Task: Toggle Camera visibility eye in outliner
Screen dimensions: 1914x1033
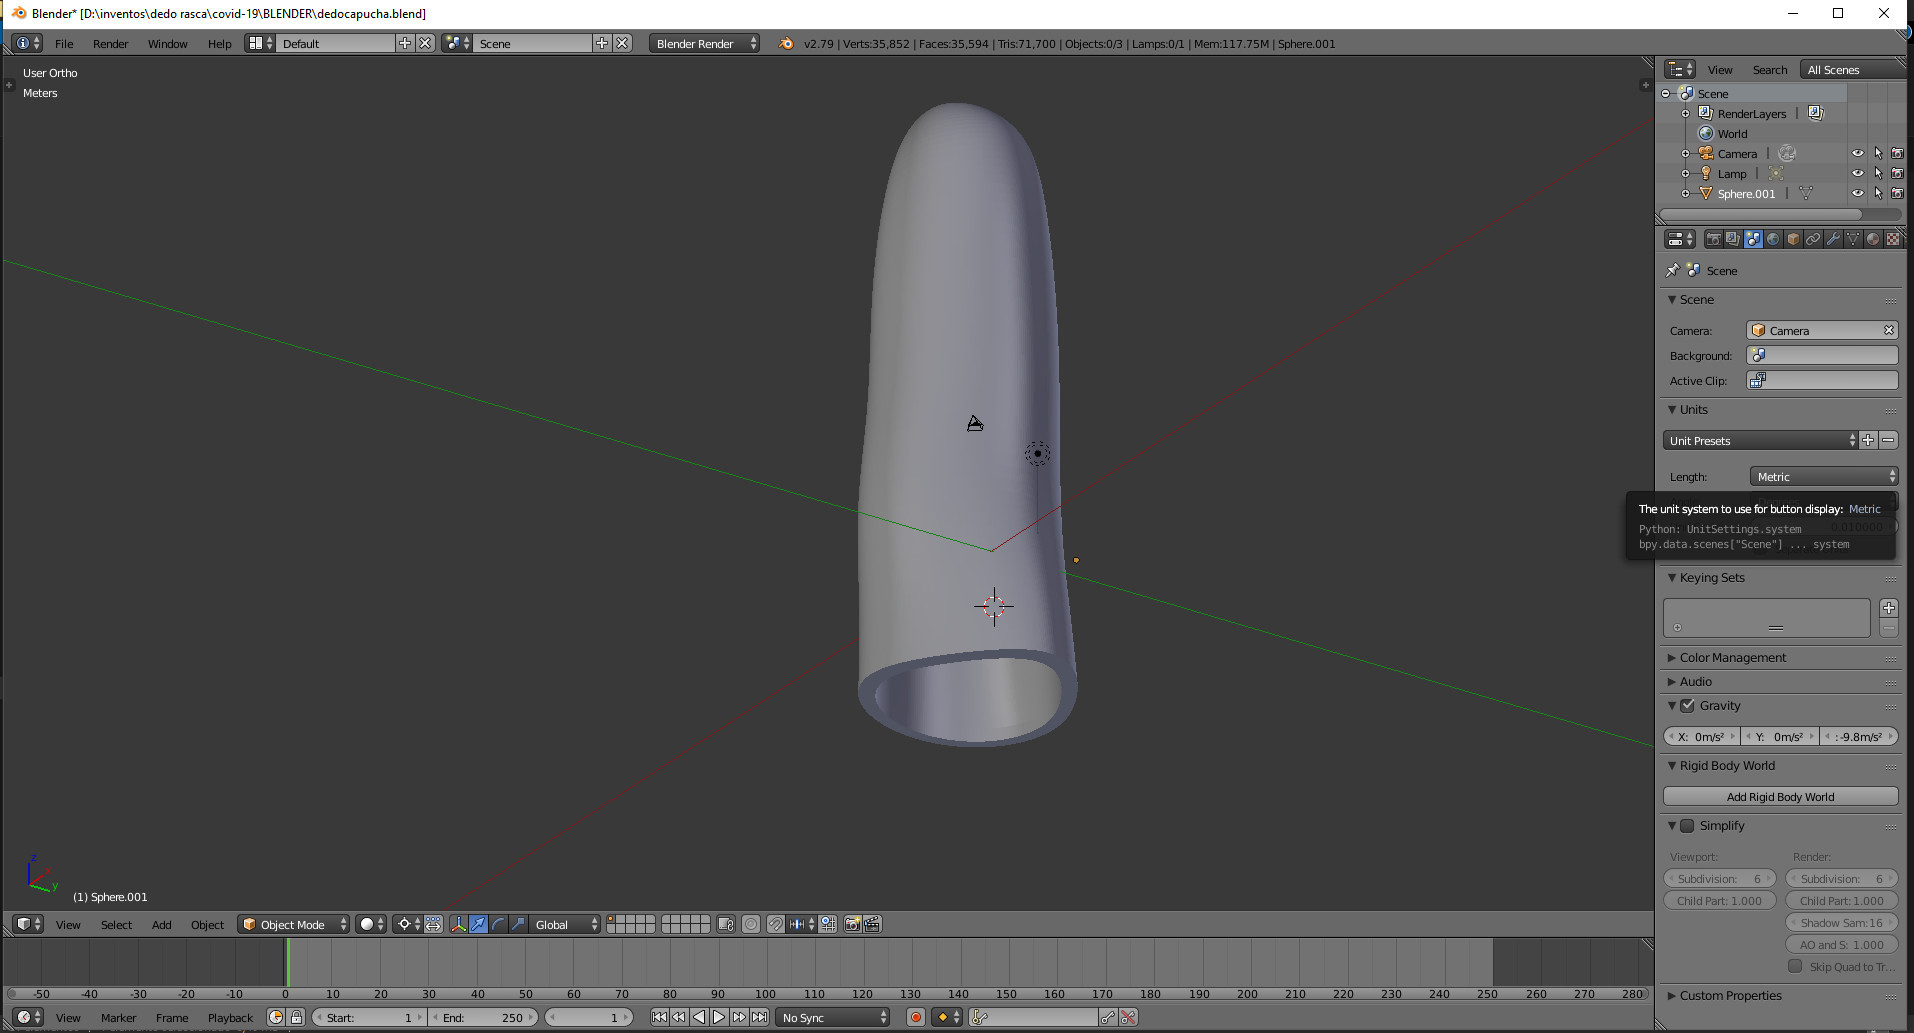Action: pos(1857,153)
